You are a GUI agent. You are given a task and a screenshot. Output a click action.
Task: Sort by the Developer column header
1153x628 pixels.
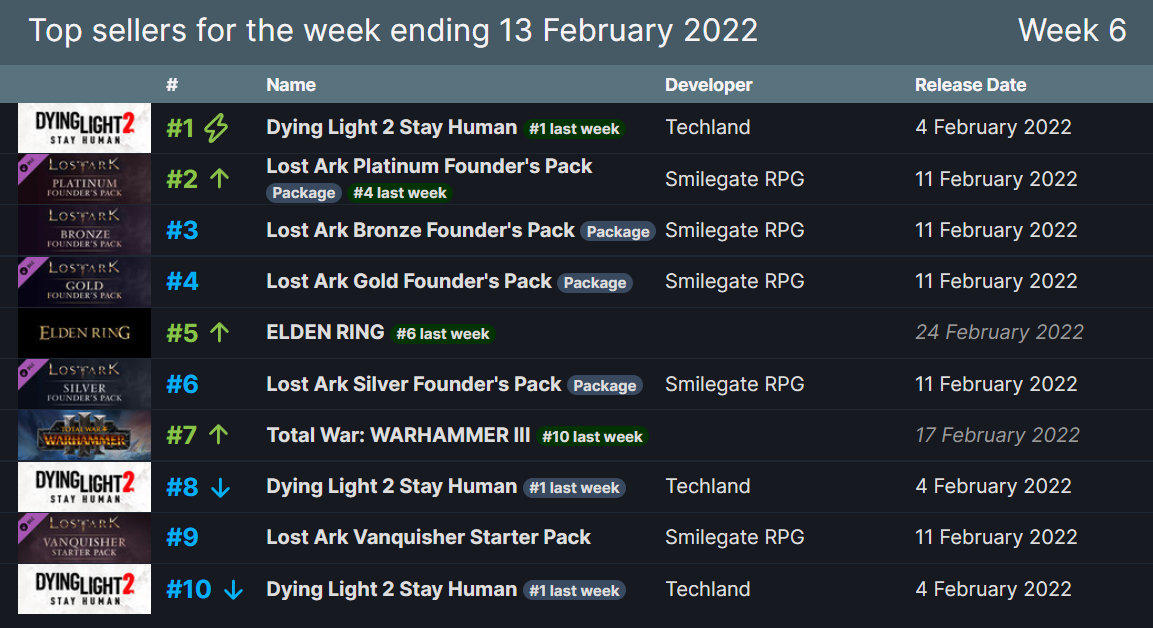pos(708,85)
